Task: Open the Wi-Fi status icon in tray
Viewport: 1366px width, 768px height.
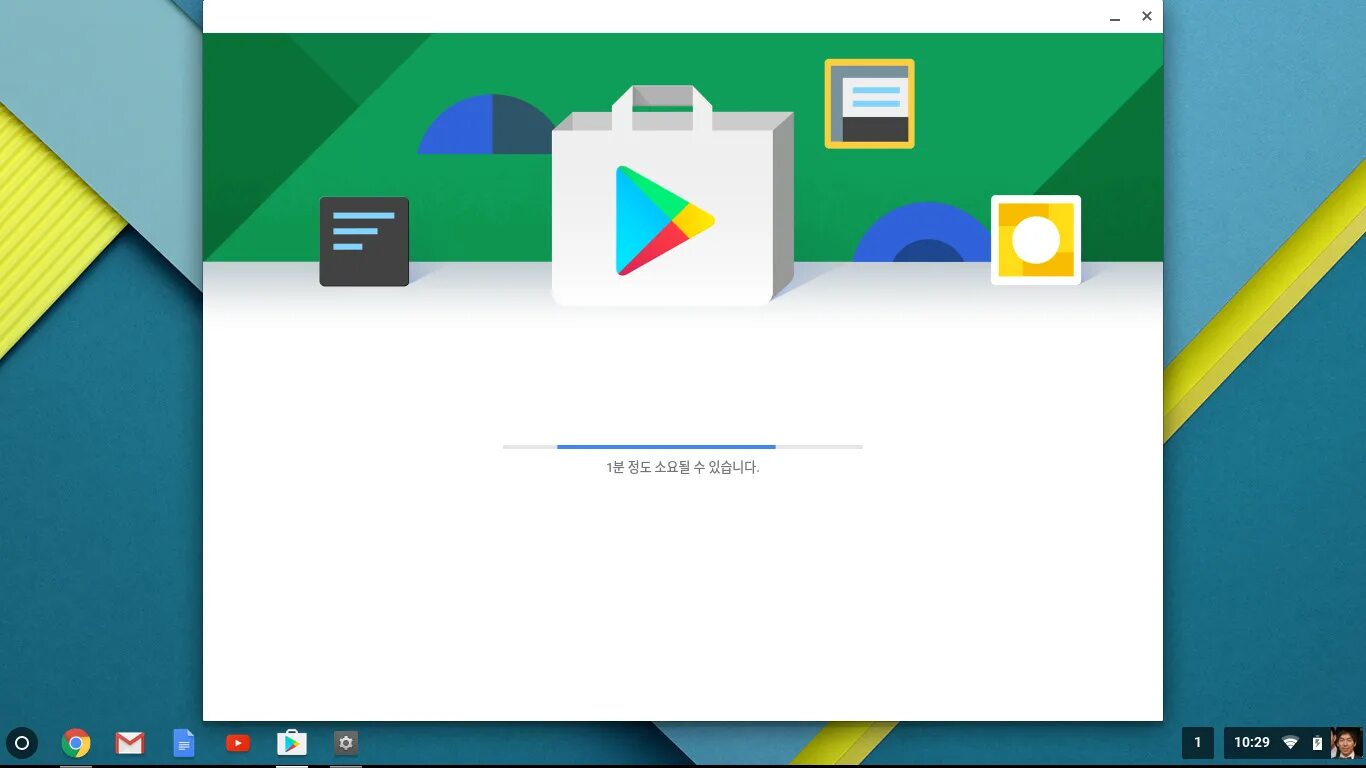Action: click(x=1290, y=743)
